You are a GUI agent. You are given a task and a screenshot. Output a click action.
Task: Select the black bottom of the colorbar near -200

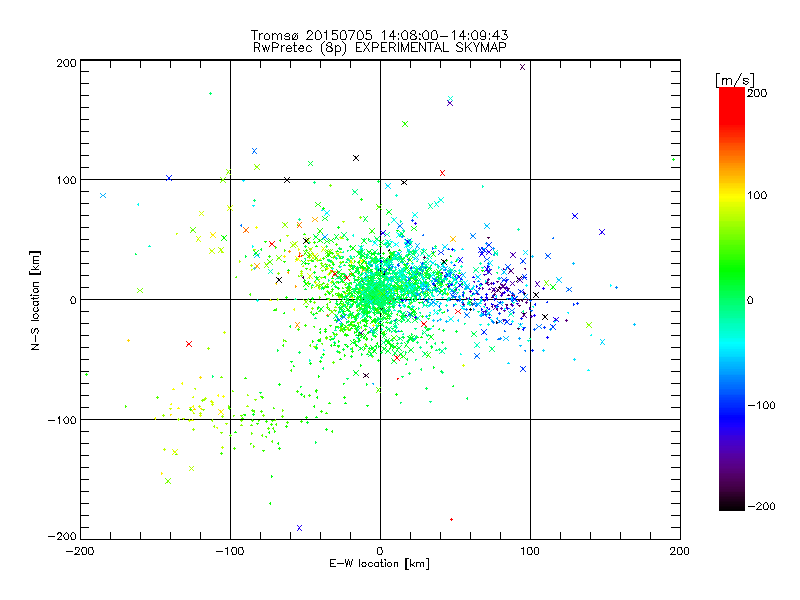[x=732, y=504]
